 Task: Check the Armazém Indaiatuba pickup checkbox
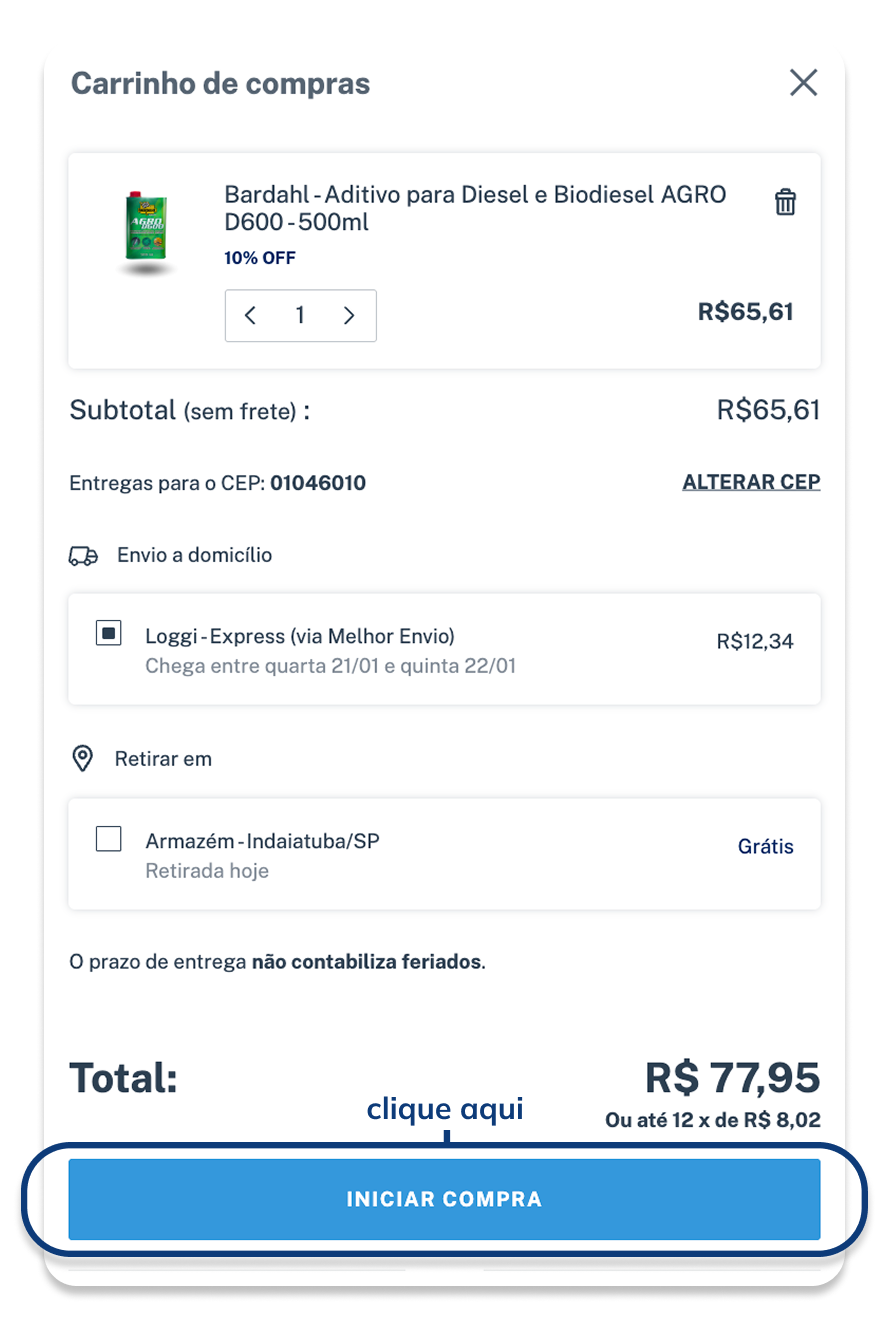(x=109, y=839)
